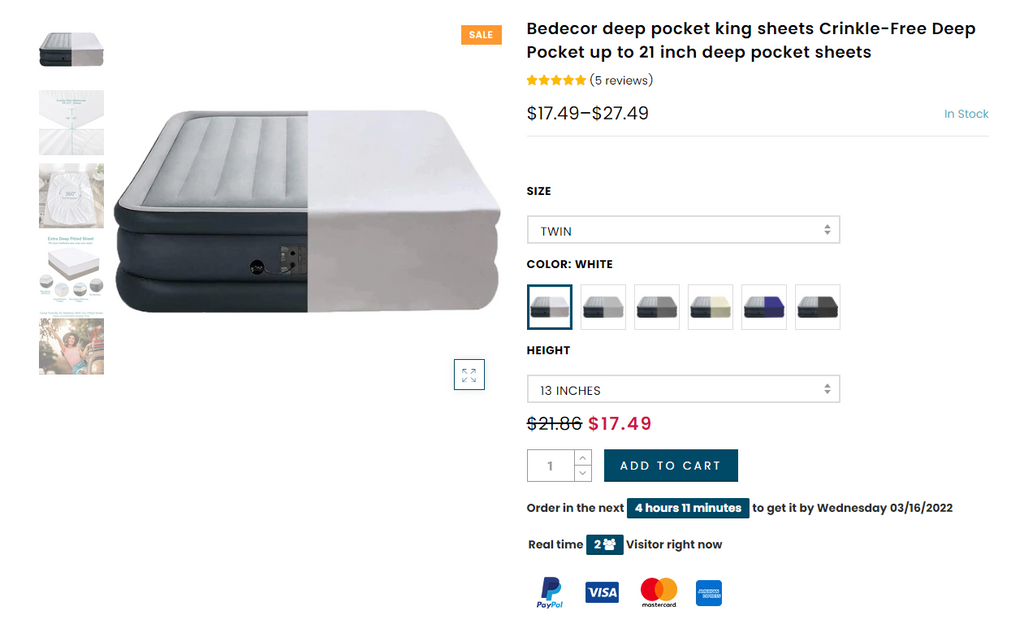Open fullscreen image zoom icon
The height and width of the screenshot is (624, 1024).
pyautogui.click(x=469, y=375)
